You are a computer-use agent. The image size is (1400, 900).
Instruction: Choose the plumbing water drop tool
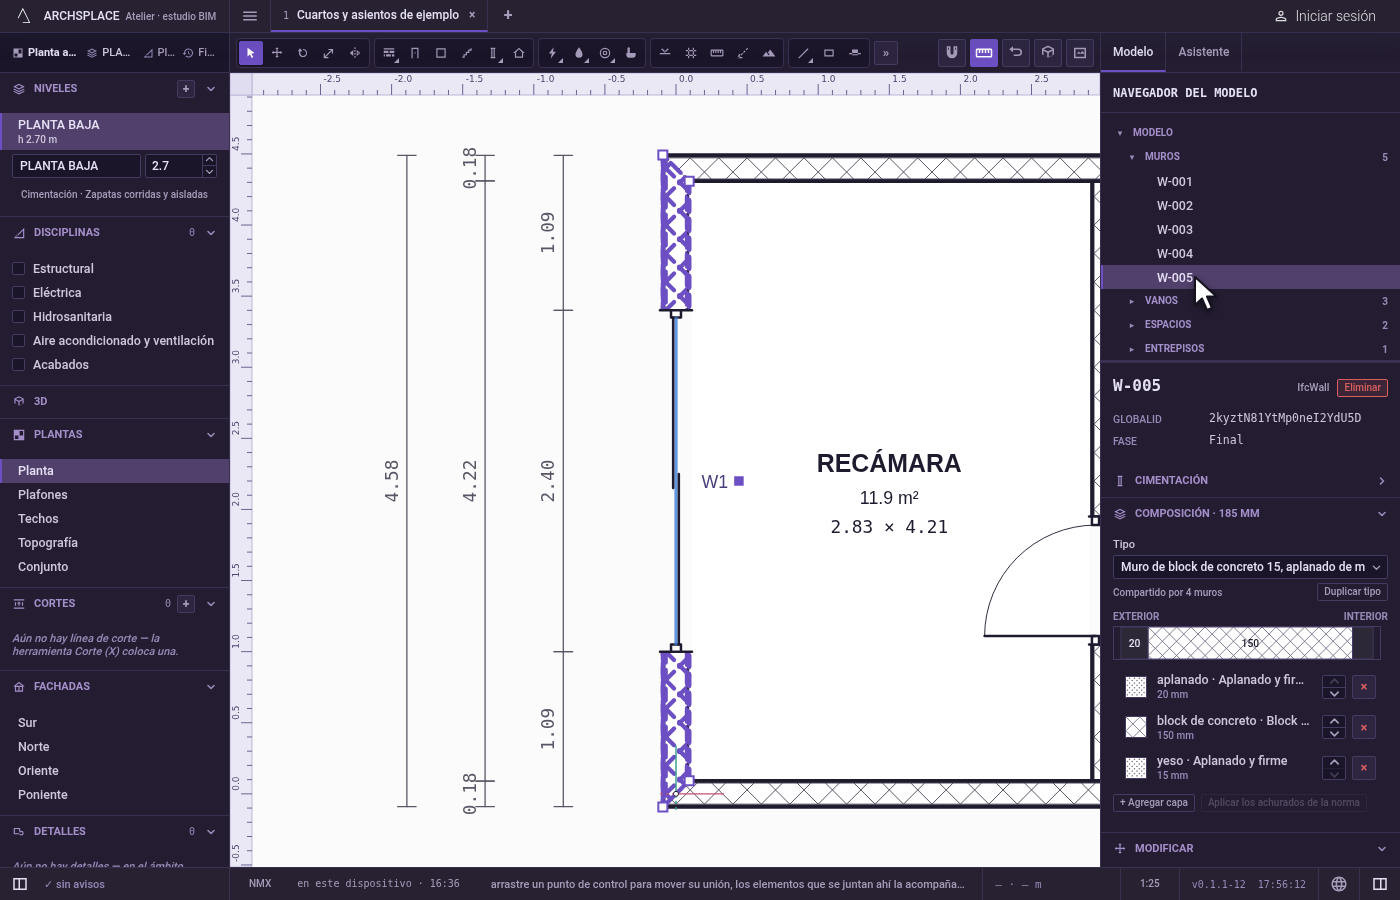coord(579,53)
